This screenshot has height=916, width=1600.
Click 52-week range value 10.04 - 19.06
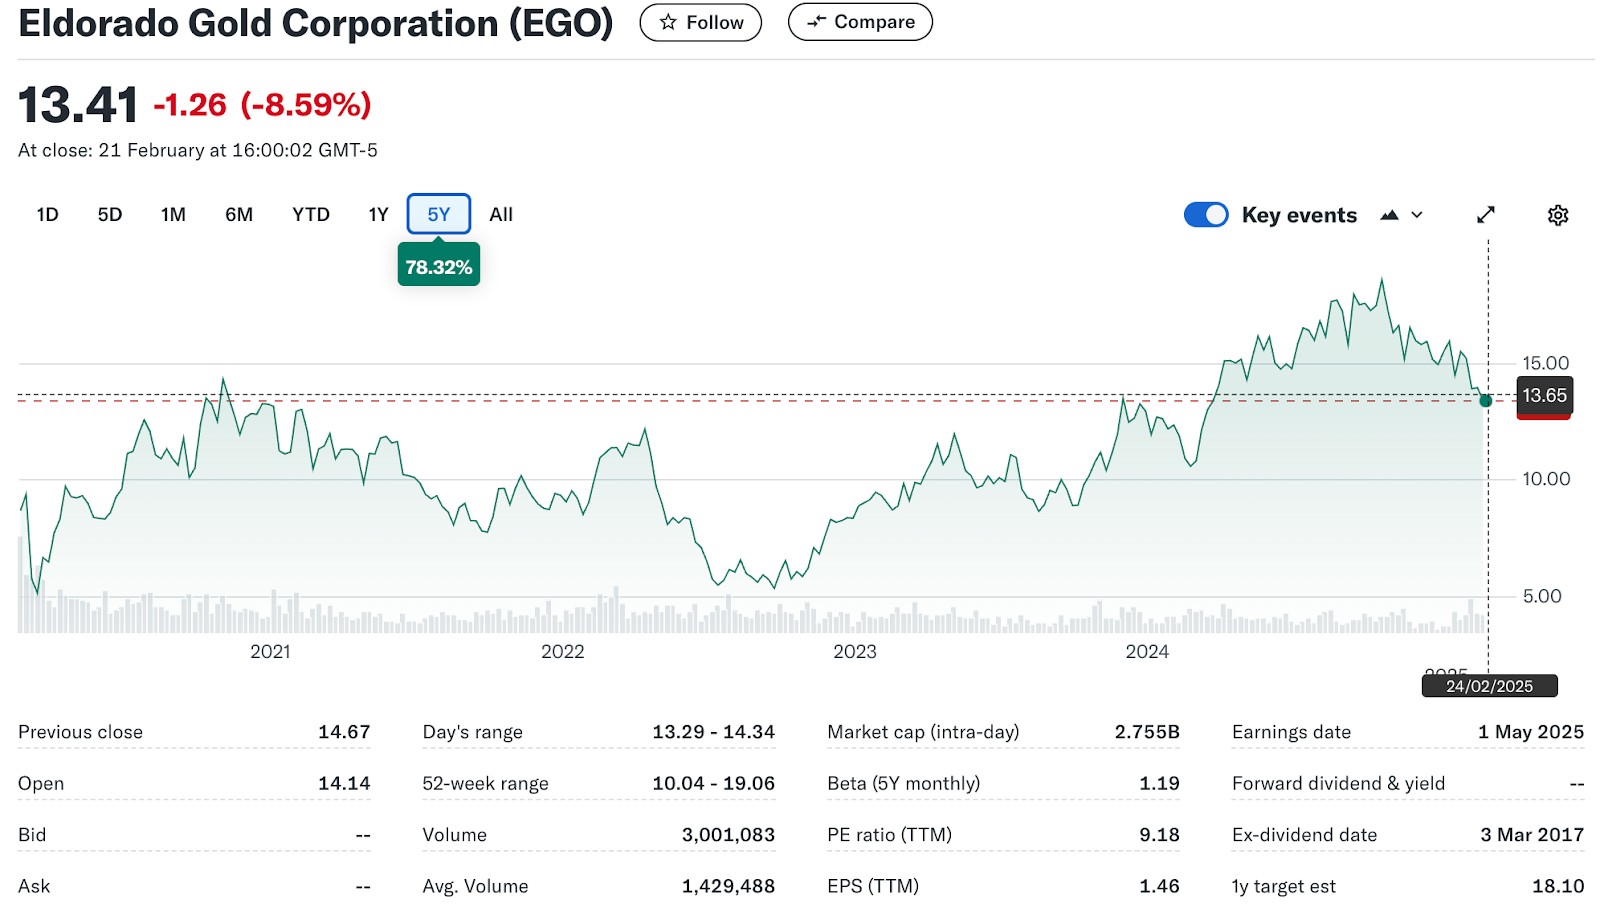[713, 783]
